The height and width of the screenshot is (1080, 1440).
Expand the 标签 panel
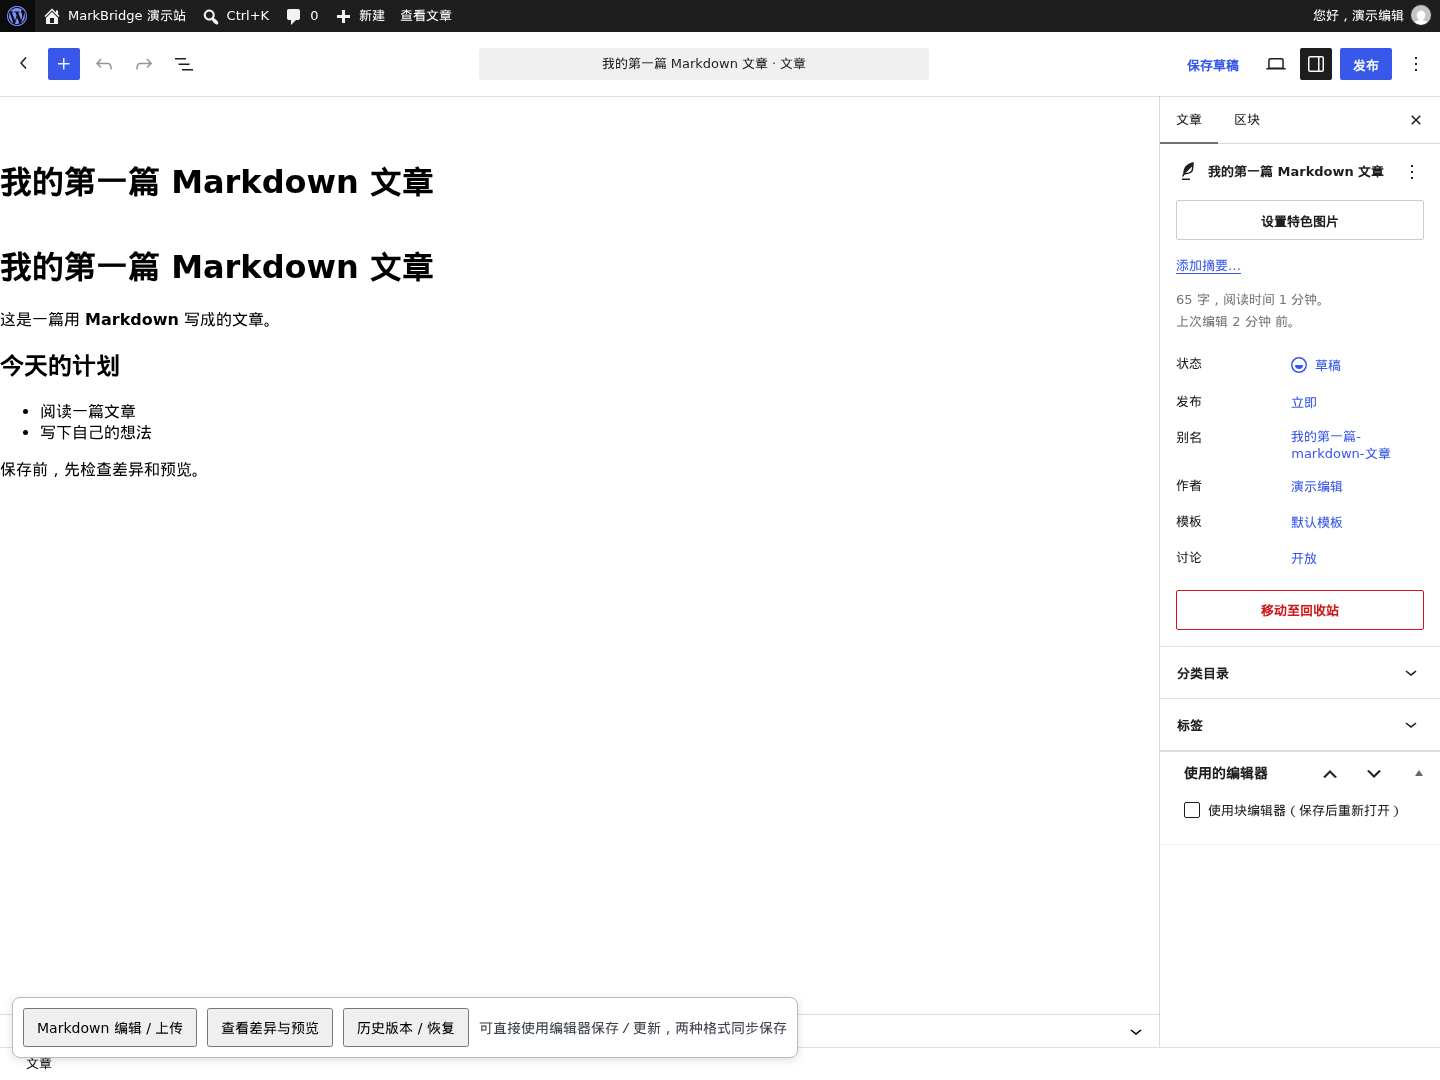pyautogui.click(x=1300, y=725)
